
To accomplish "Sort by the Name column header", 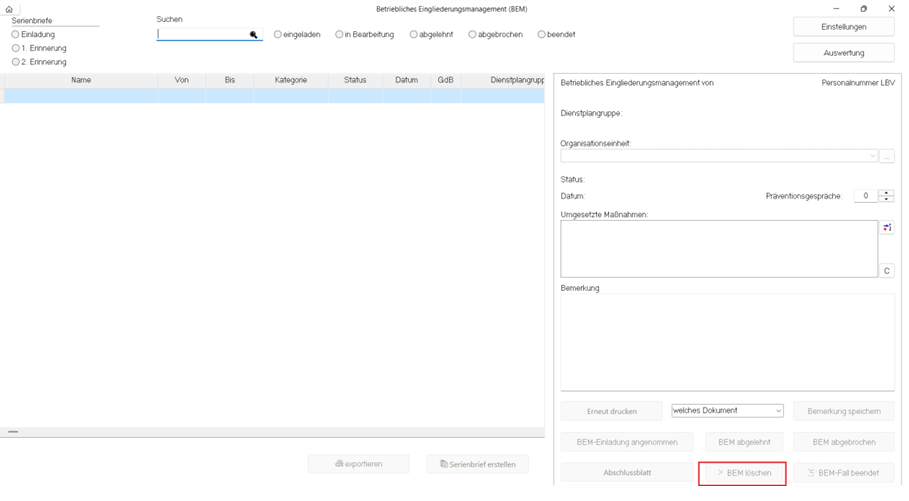I will tap(81, 80).
